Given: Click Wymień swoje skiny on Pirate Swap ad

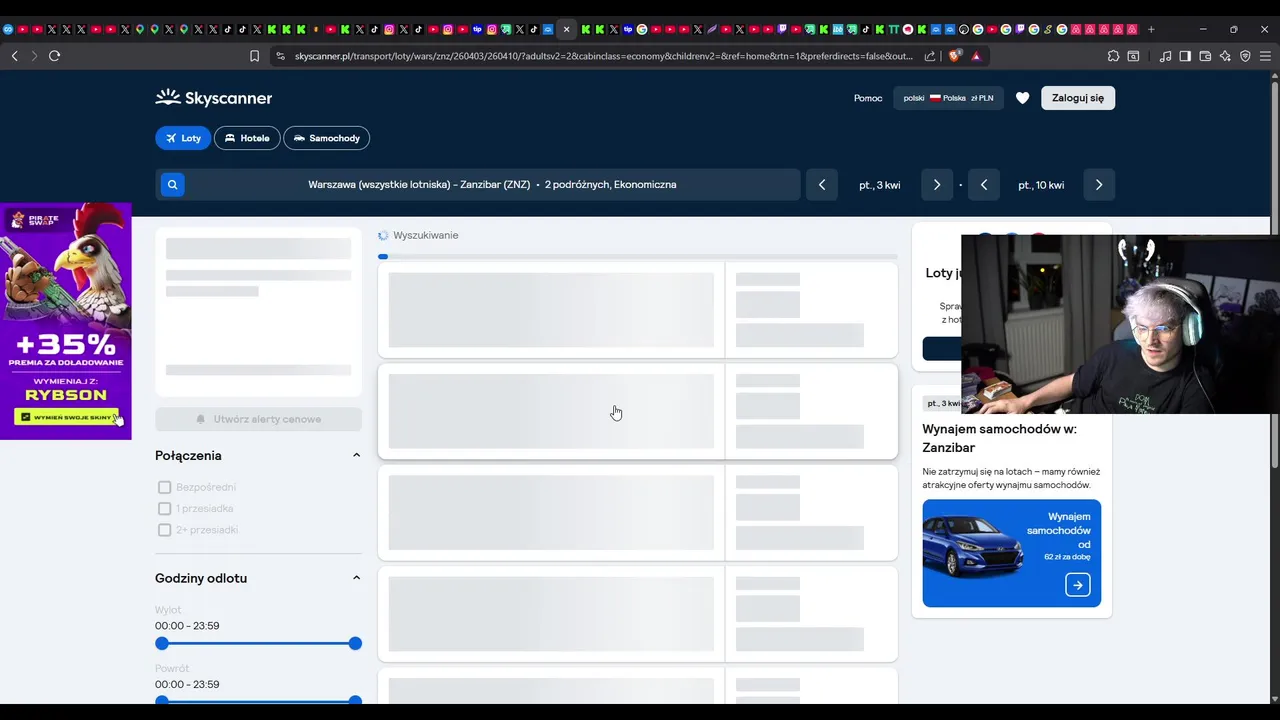Looking at the screenshot, I should point(66,417).
